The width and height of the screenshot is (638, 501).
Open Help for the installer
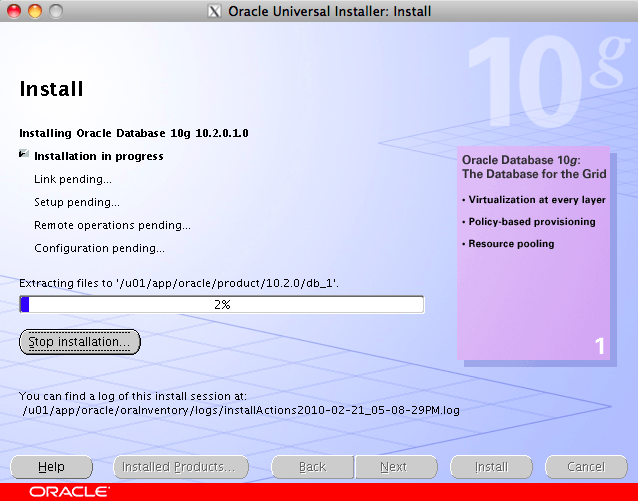point(51,467)
